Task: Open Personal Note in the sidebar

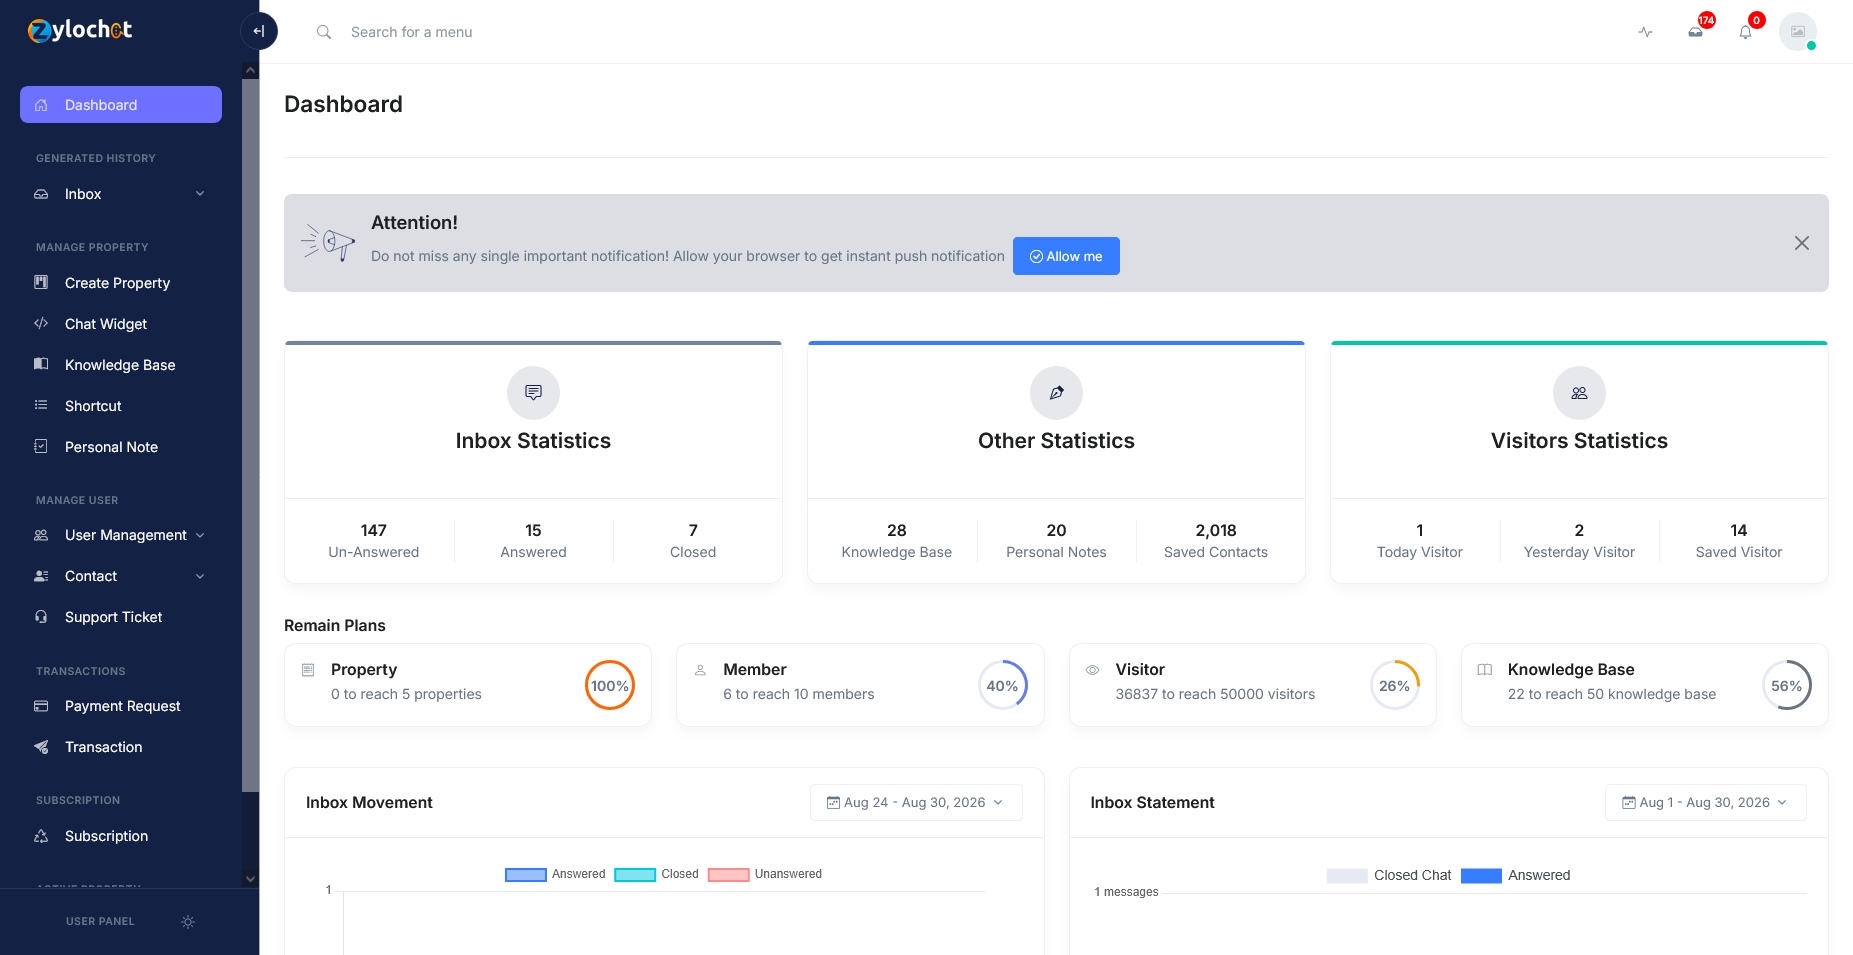Action: (121, 447)
